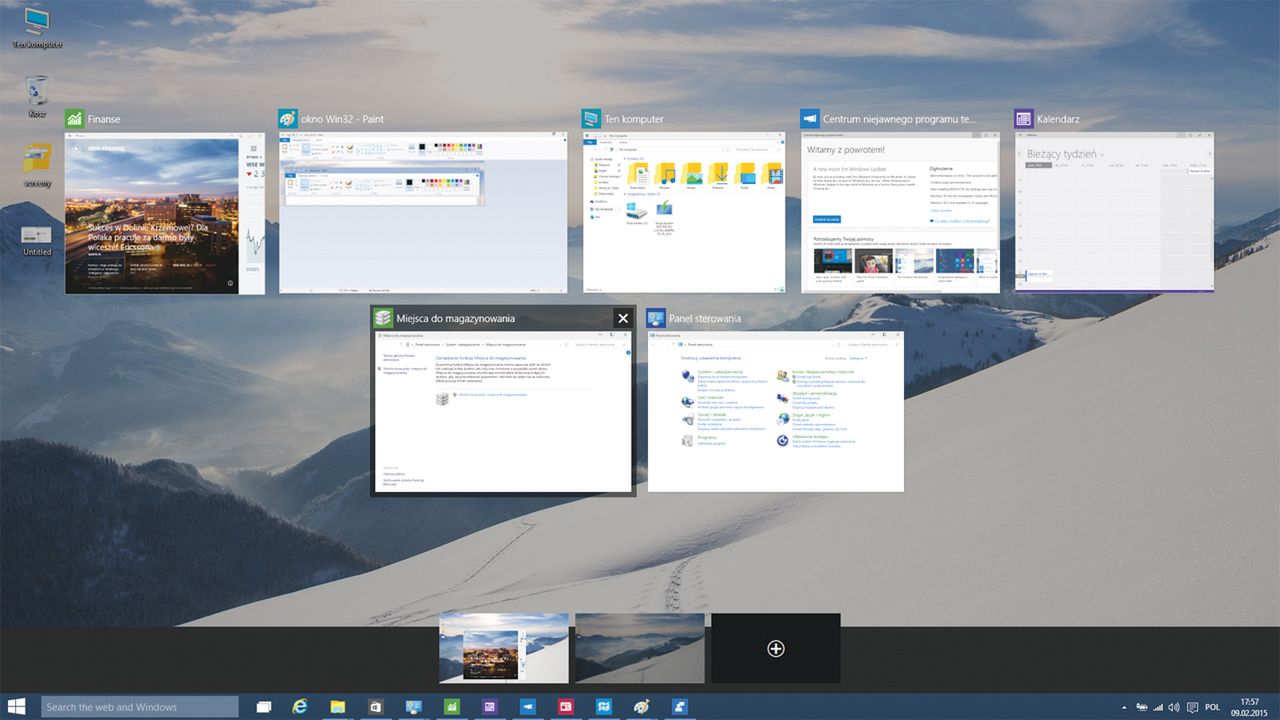Viewport: 1280px width, 720px height.
Task: Switch to the second, empty virtual desktop
Action: pos(640,648)
